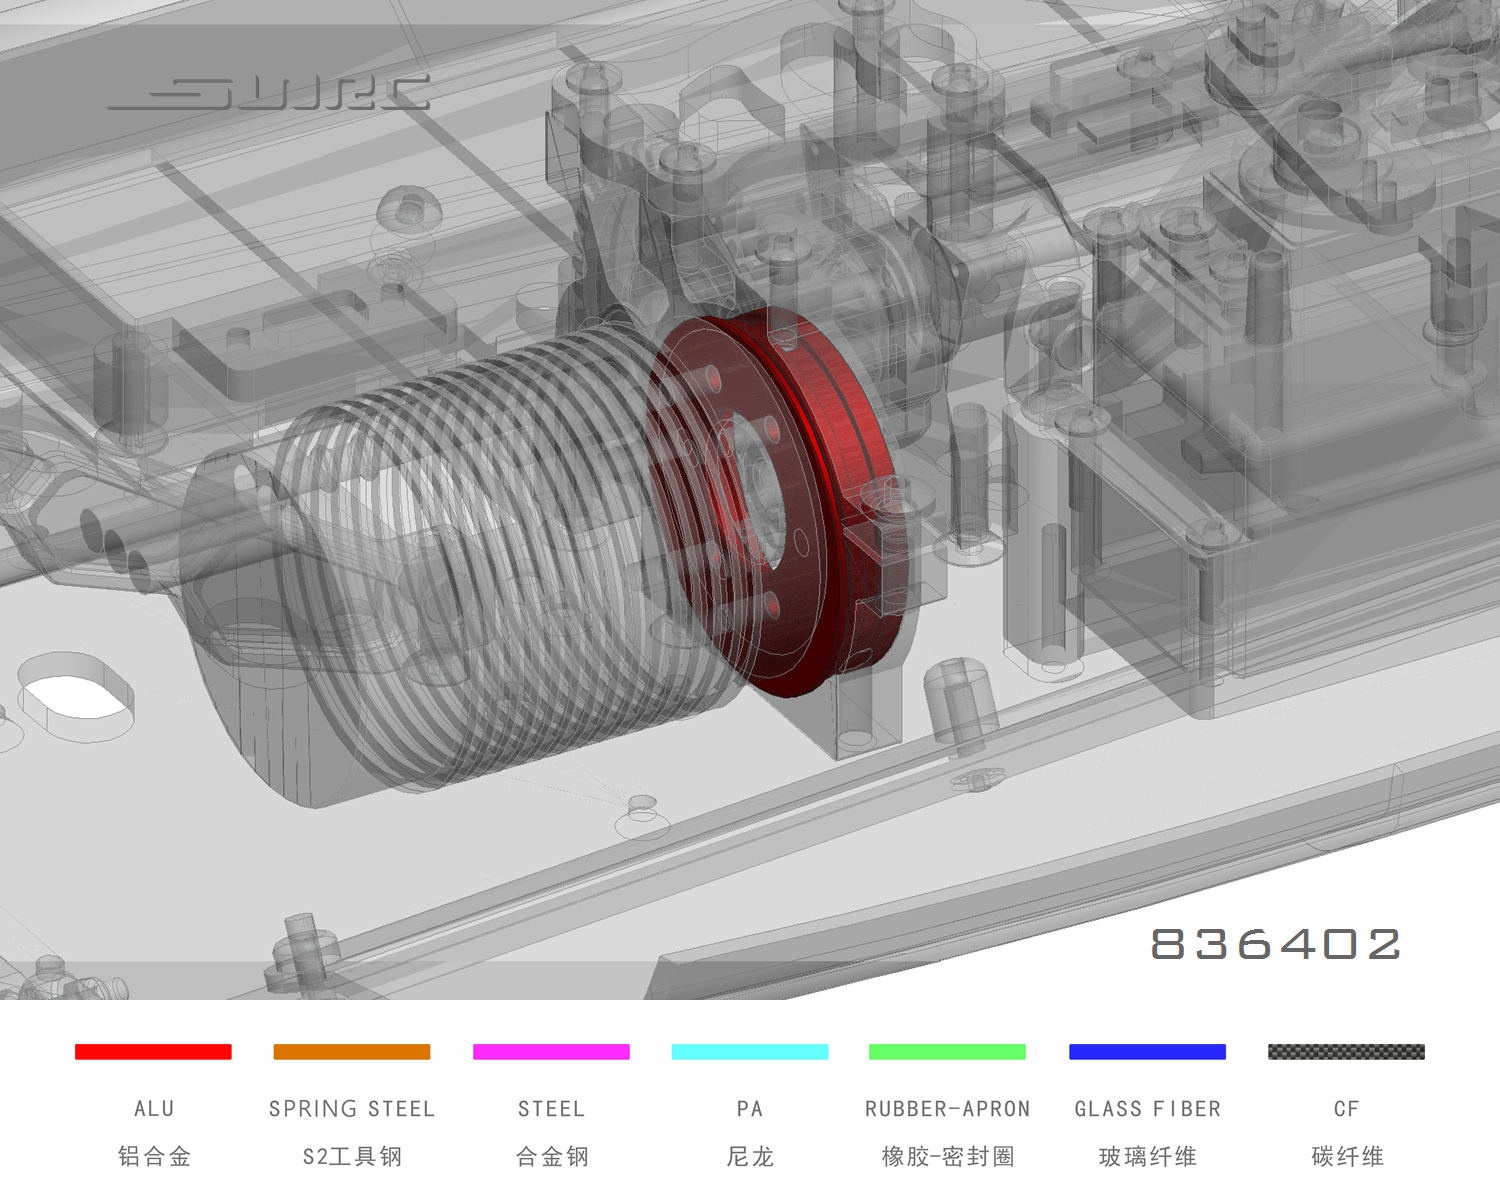
Task: Click the ALU text label
Action: click(154, 1109)
